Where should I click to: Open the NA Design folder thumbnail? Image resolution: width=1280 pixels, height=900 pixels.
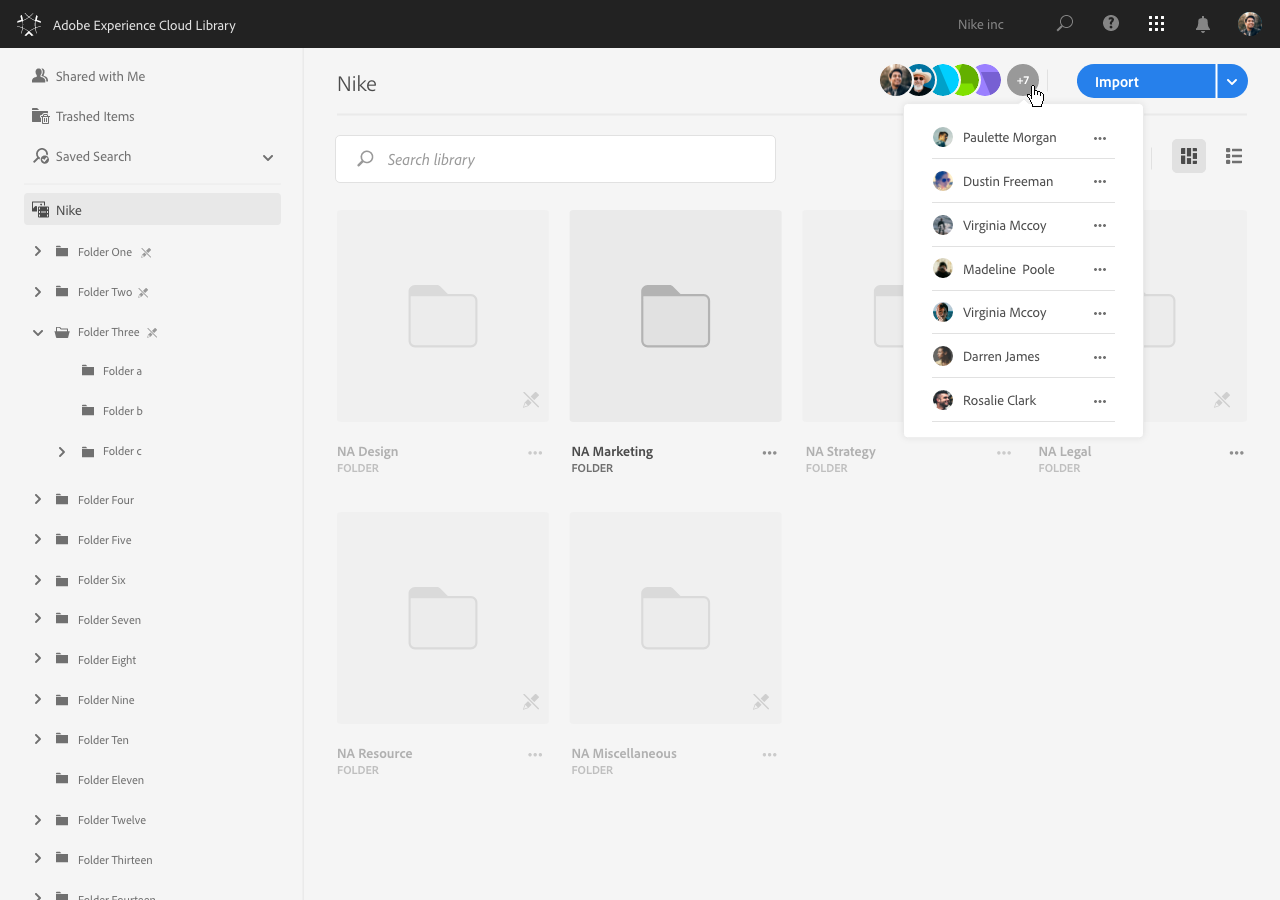click(443, 316)
